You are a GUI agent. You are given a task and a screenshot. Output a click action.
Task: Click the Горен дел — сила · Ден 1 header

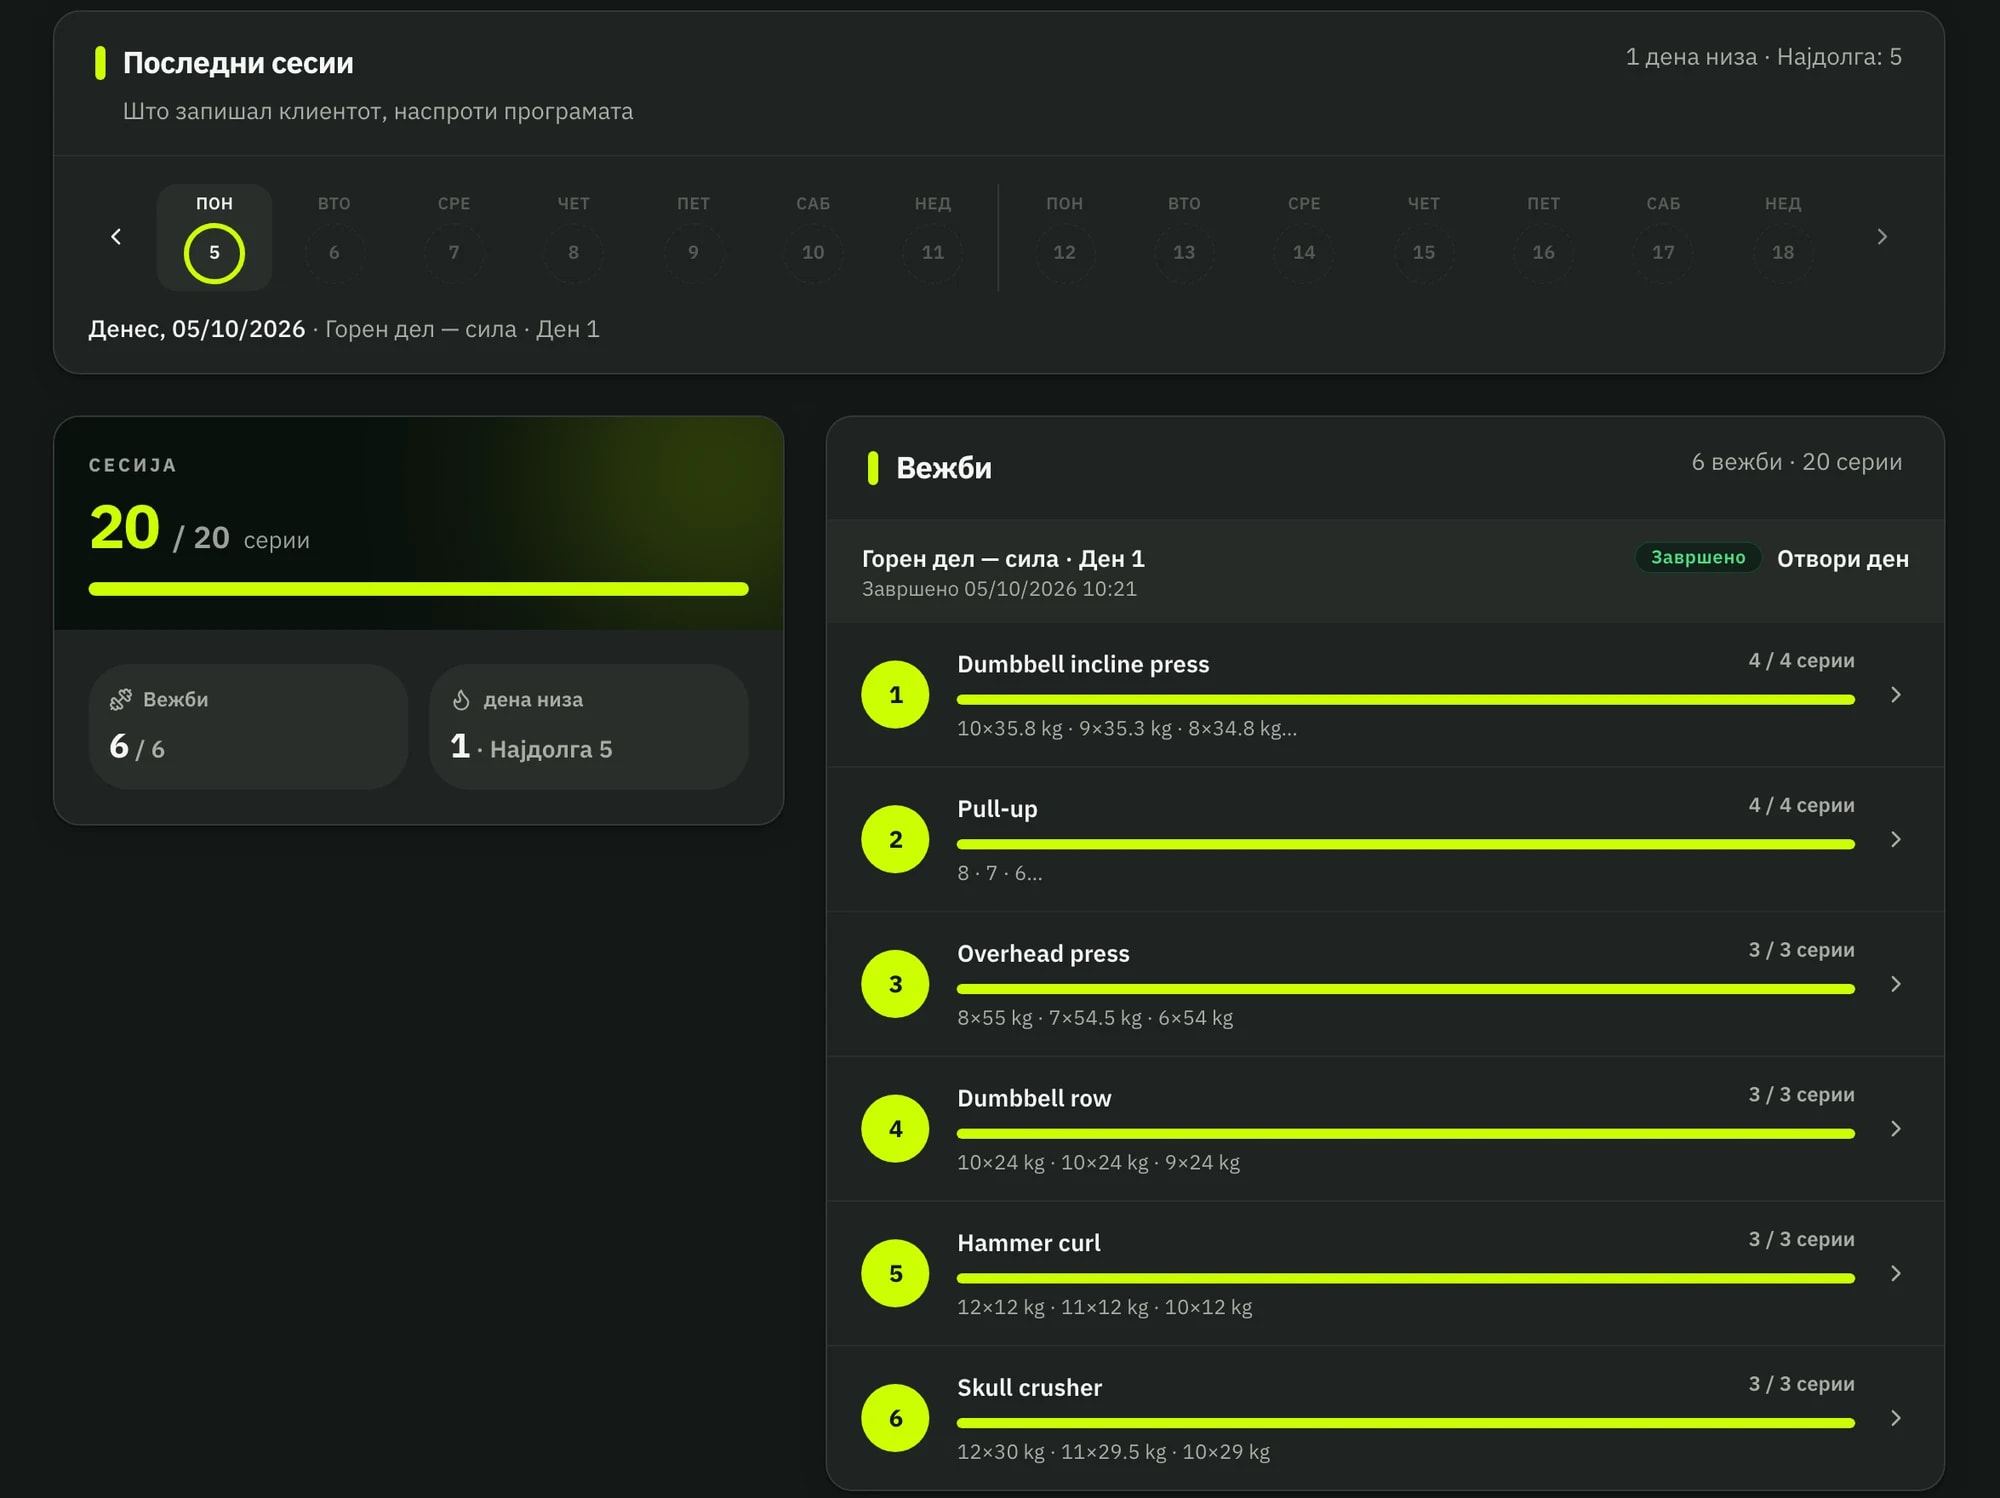click(1003, 559)
